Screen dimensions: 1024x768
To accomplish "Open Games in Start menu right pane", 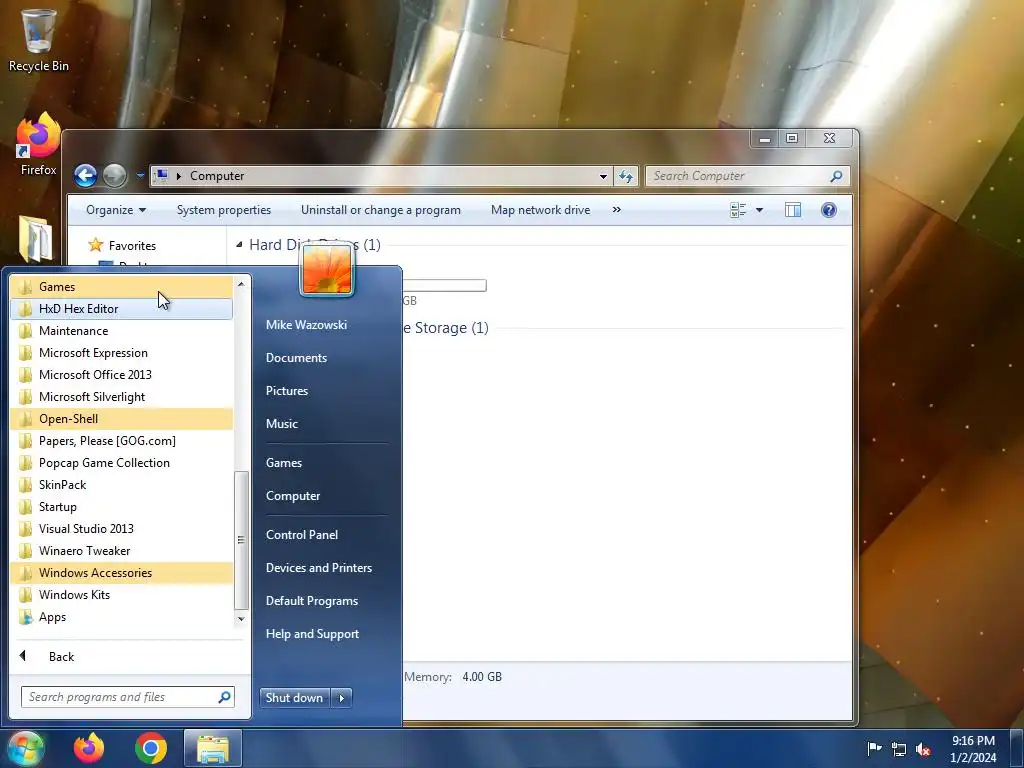I will [283, 463].
